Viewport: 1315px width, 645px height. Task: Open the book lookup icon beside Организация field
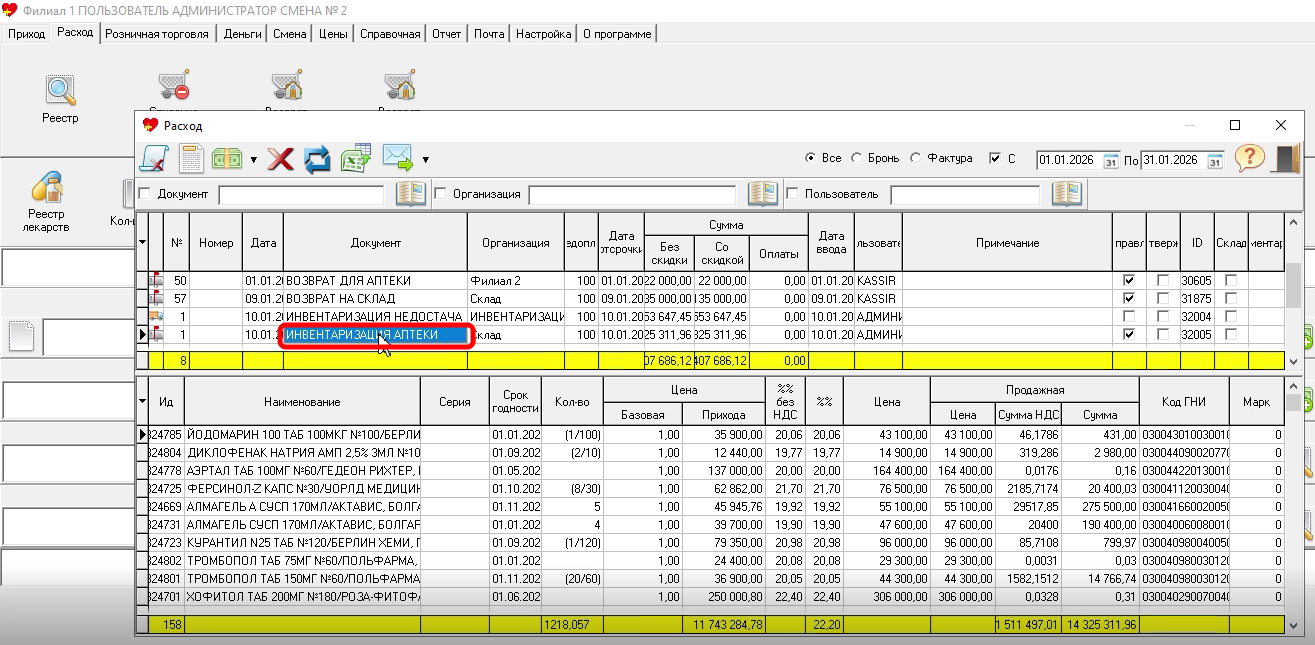[763, 194]
